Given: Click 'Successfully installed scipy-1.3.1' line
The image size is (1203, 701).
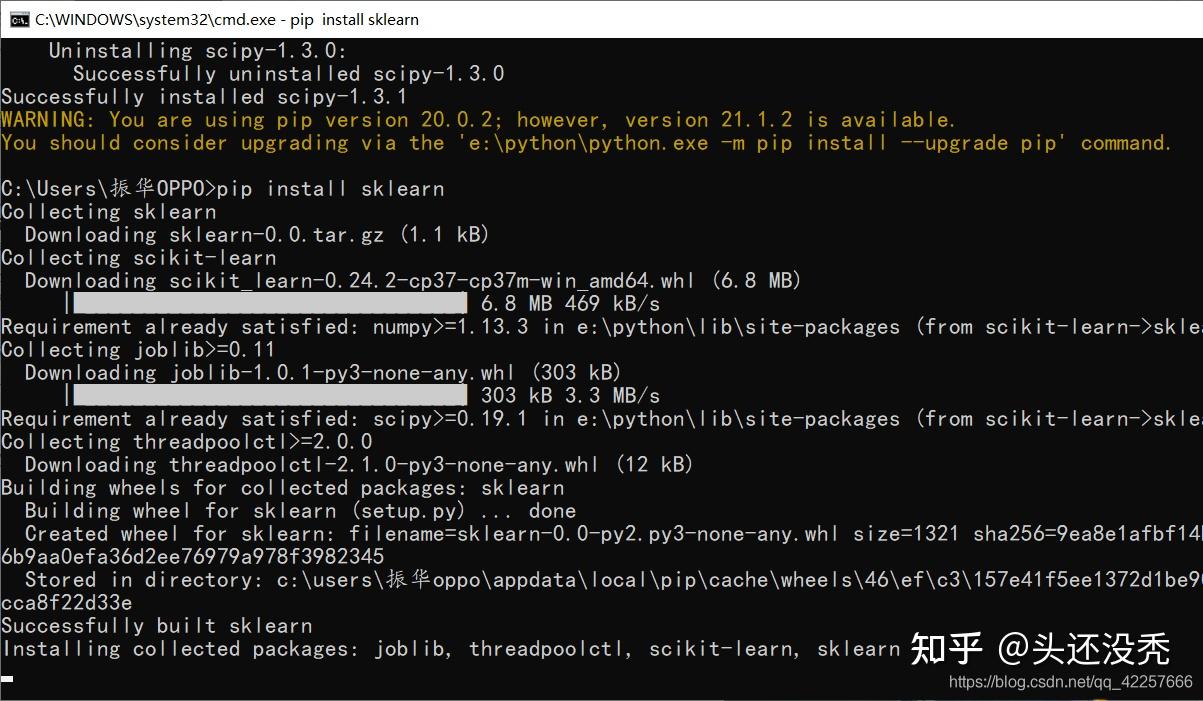Looking at the screenshot, I should (x=204, y=97).
